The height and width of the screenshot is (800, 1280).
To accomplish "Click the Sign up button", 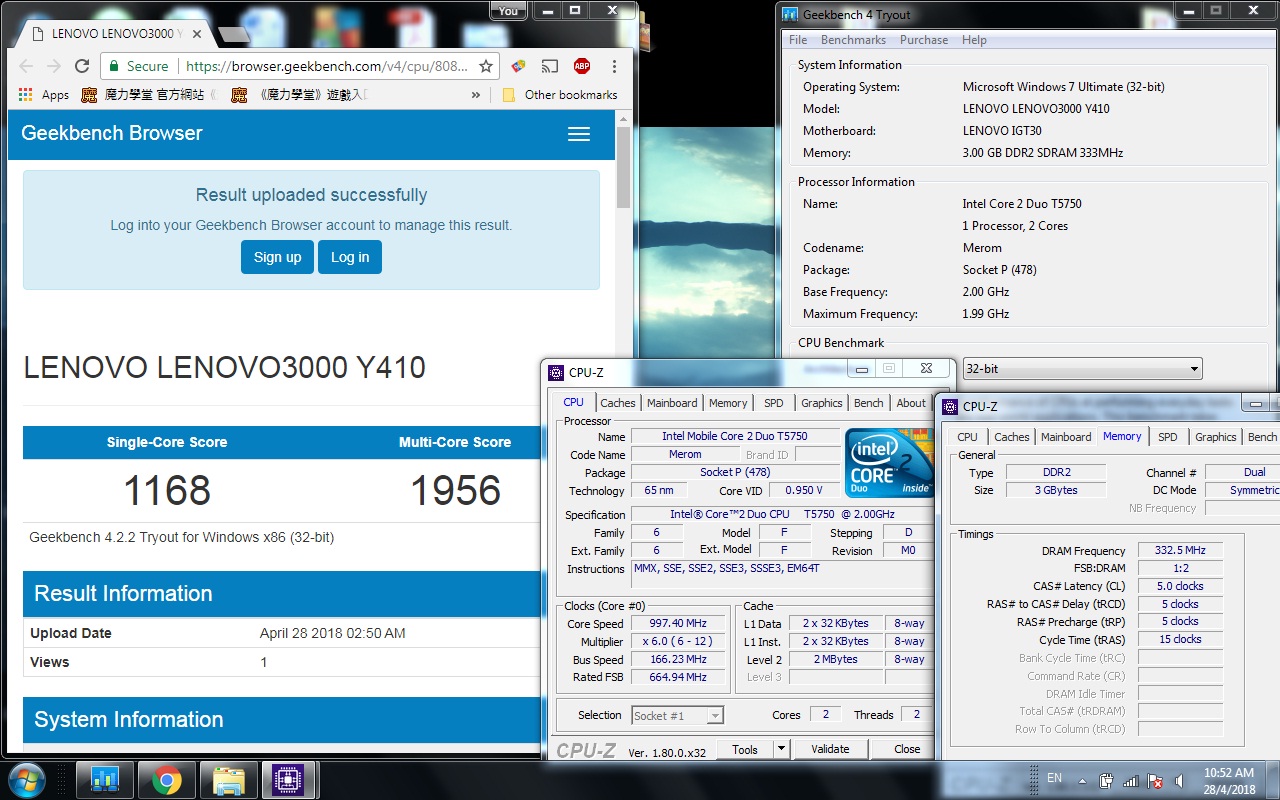I will [277, 257].
